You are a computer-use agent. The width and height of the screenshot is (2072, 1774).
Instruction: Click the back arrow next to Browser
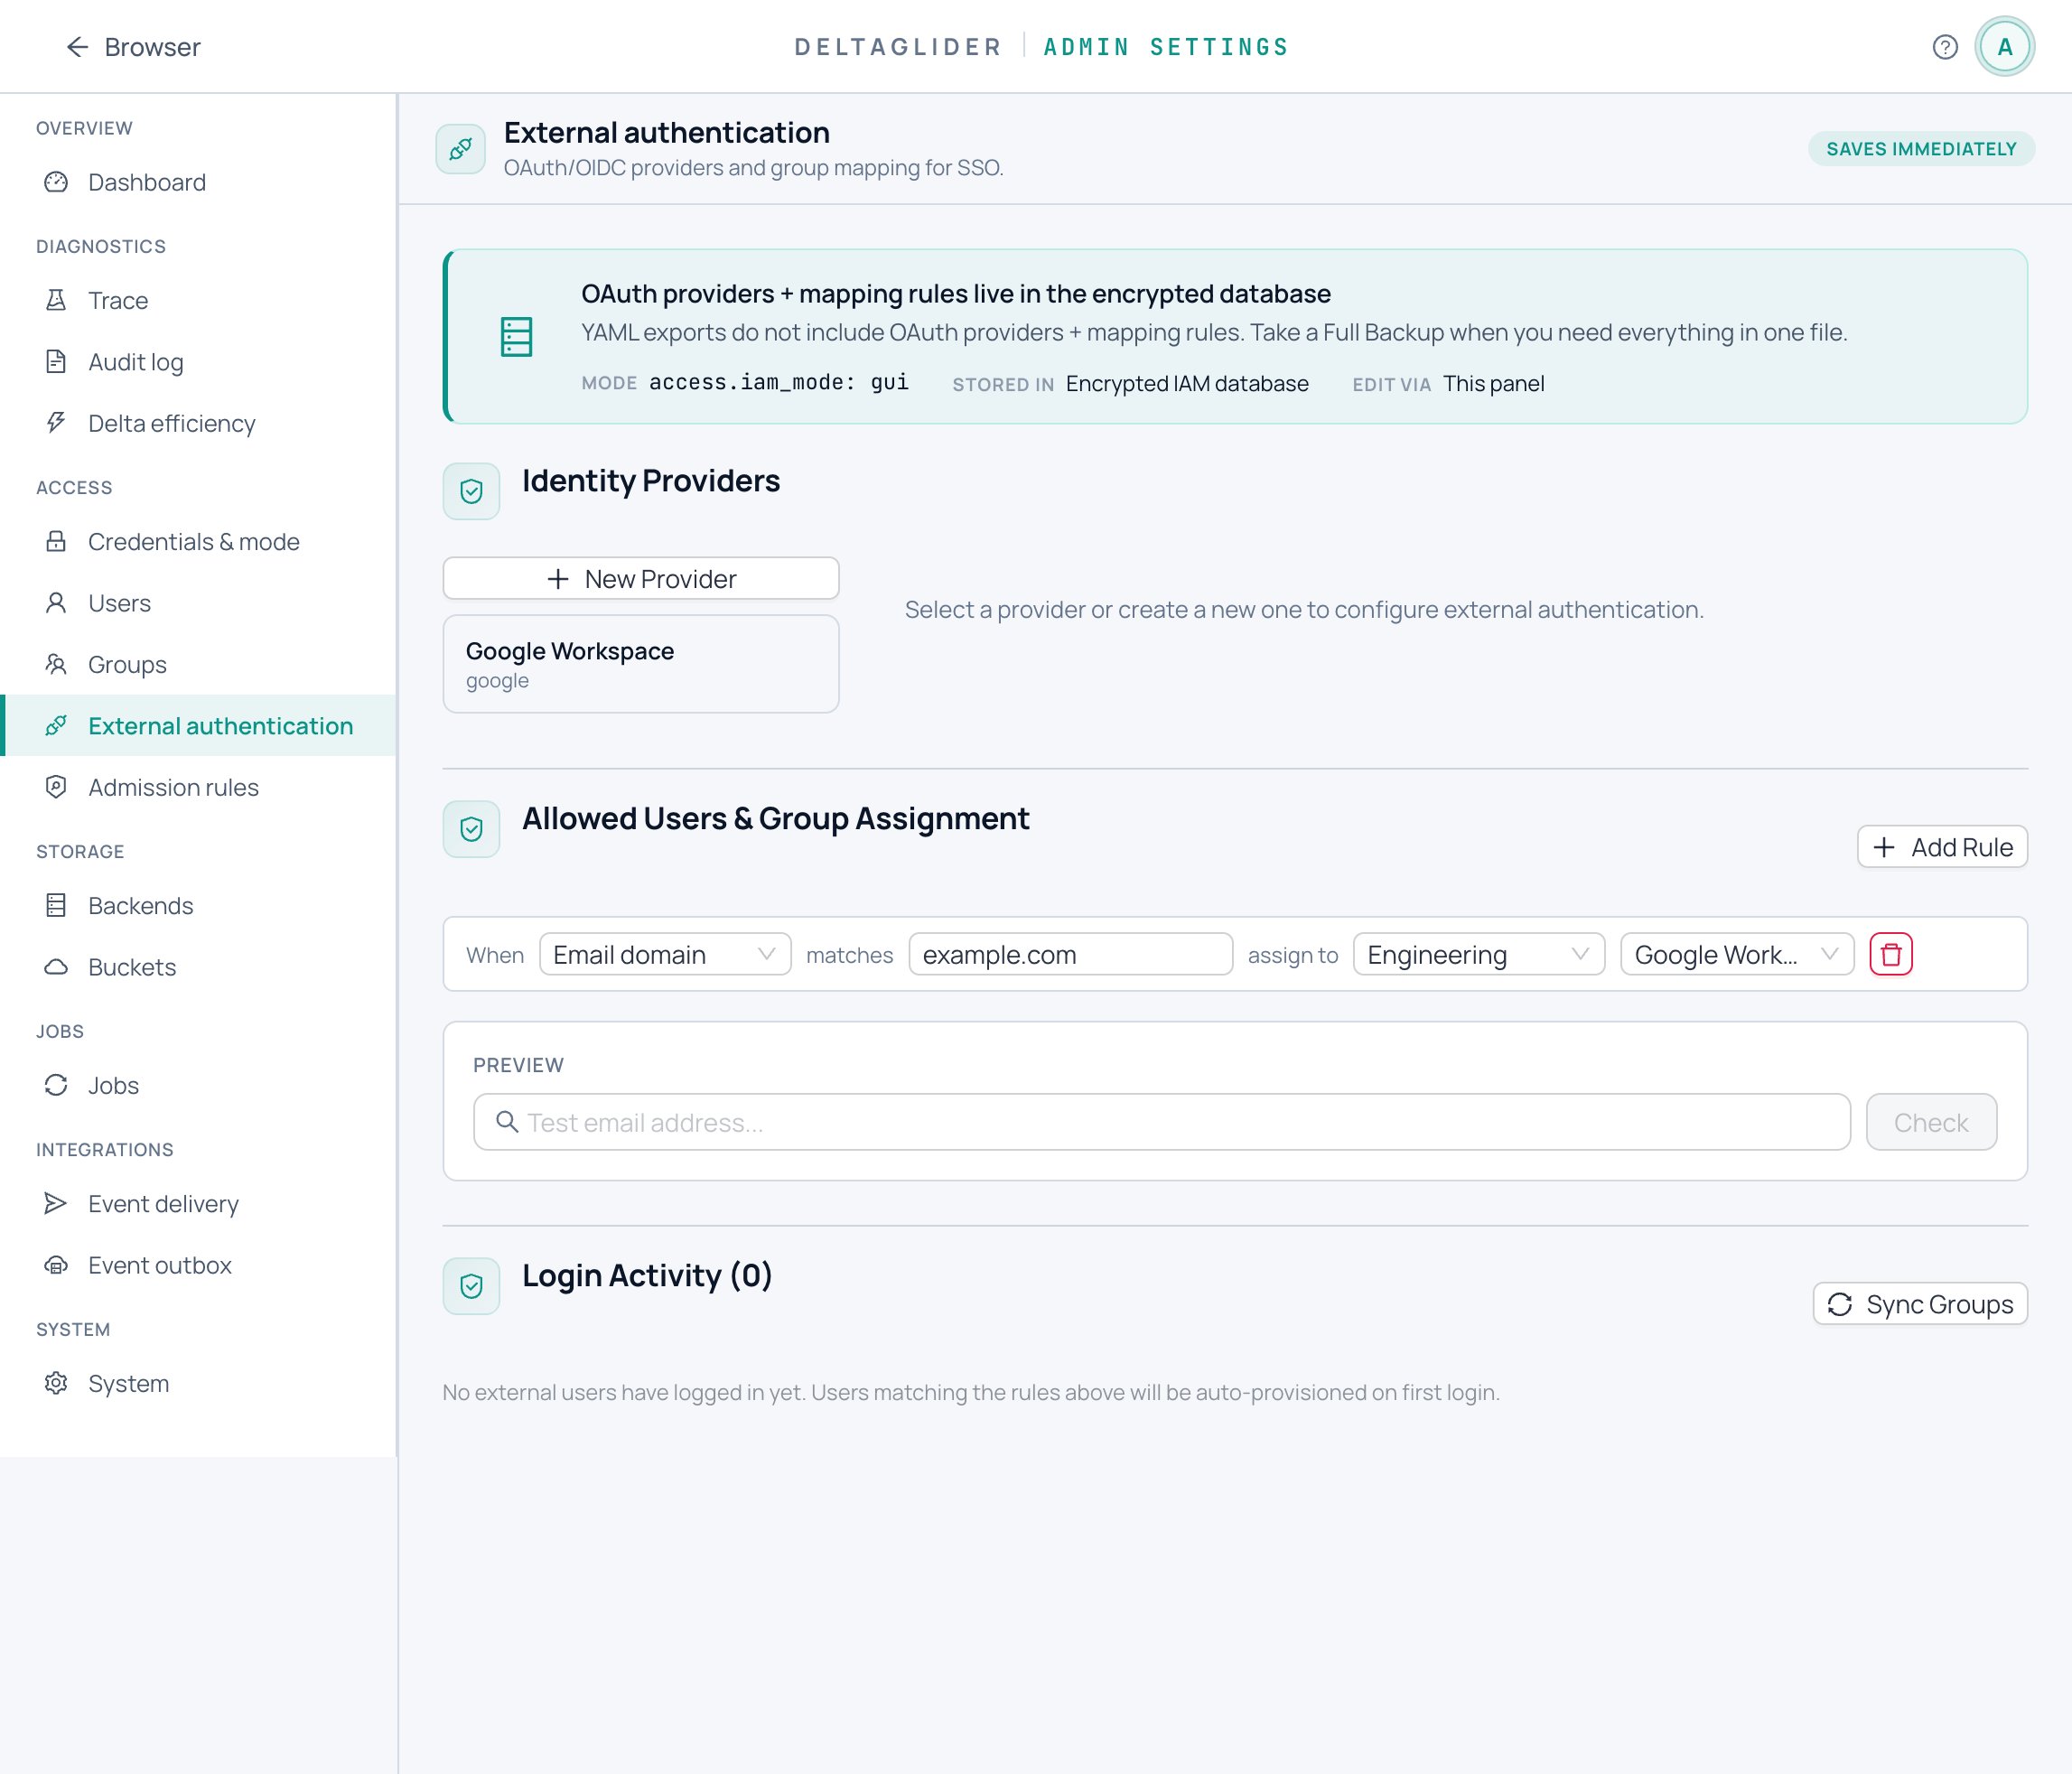pos(77,47)
